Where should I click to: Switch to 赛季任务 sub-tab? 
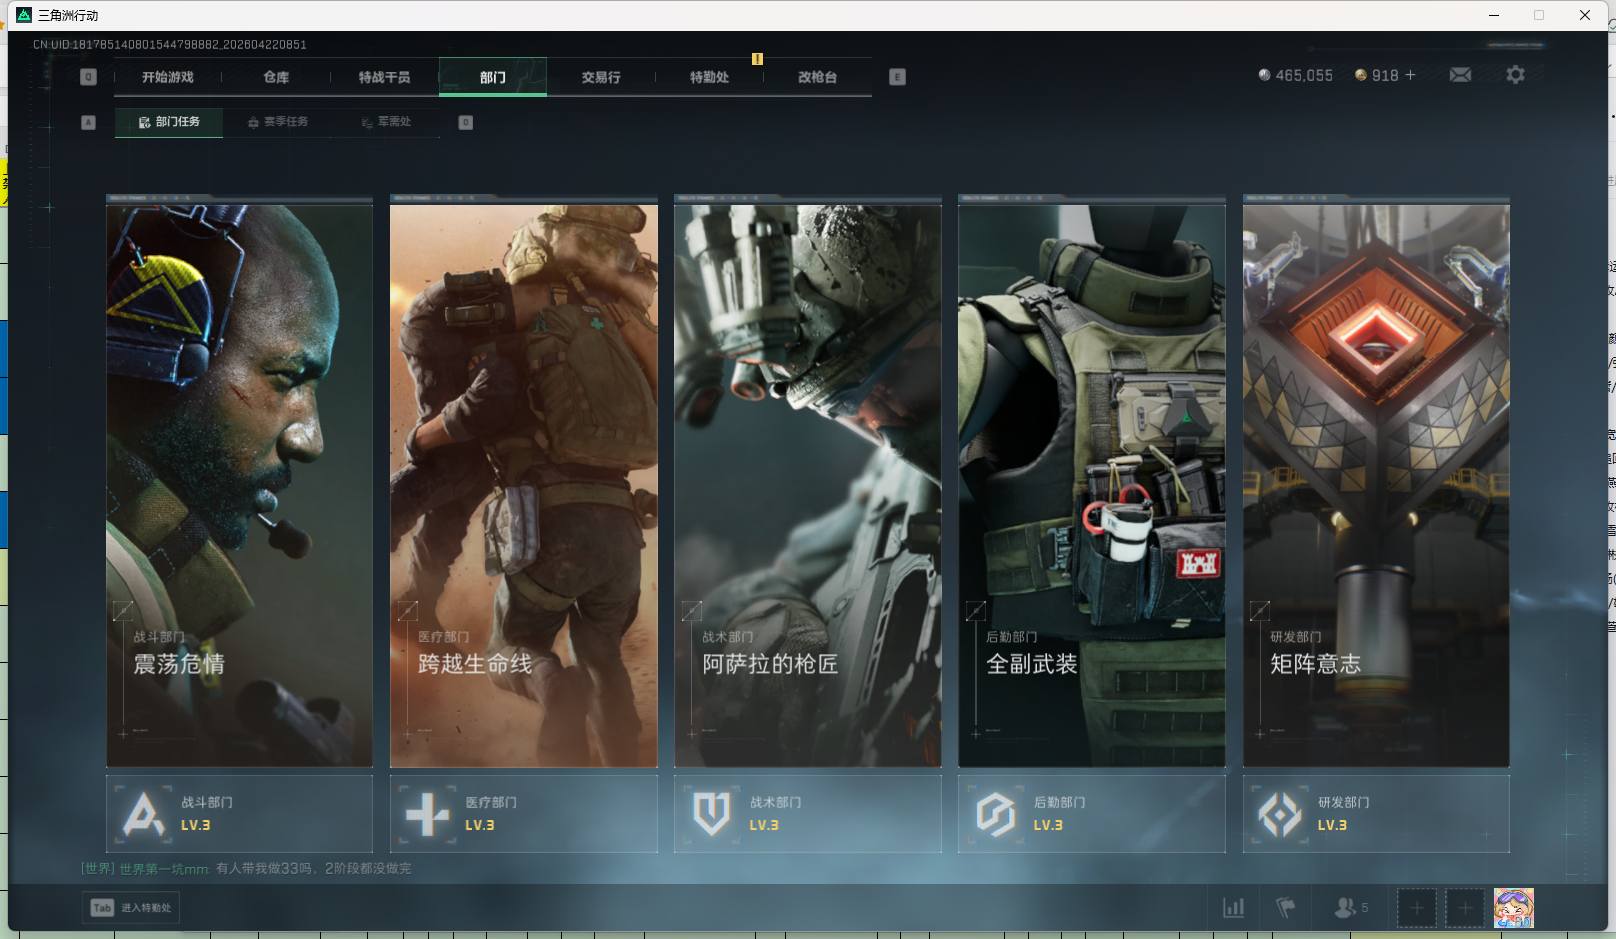pyautogui.click(x=278, y=122)
